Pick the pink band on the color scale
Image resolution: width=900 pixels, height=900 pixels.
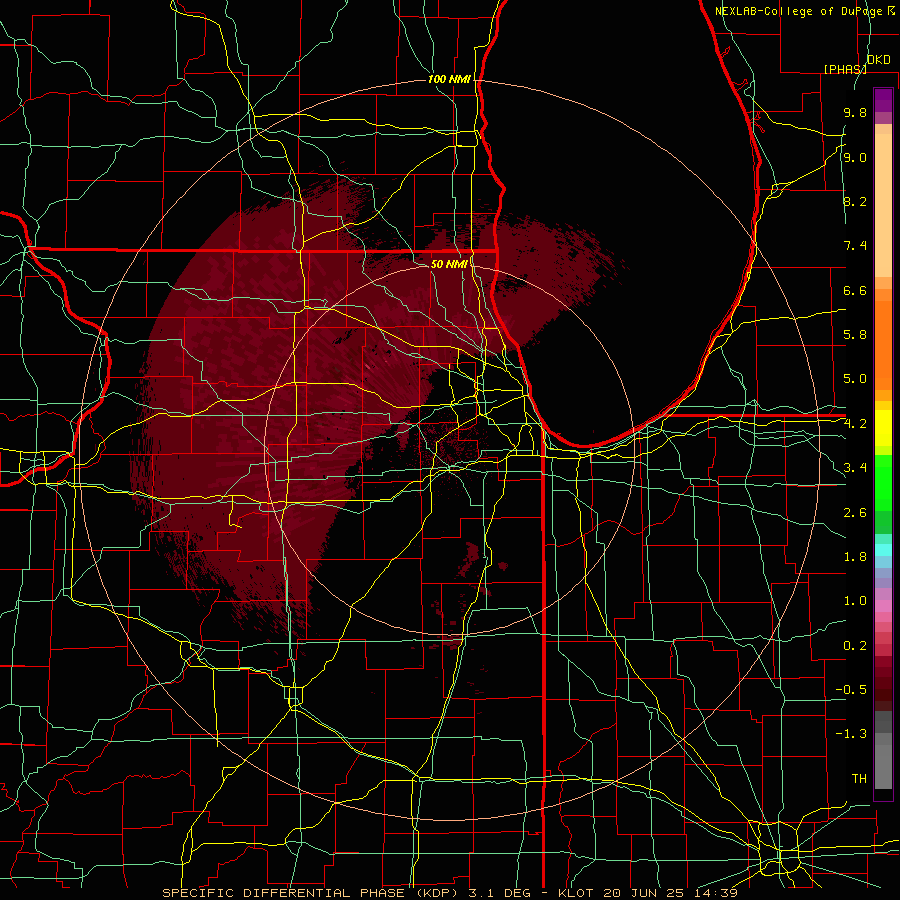pyautogui.click(x=883, y=606)
